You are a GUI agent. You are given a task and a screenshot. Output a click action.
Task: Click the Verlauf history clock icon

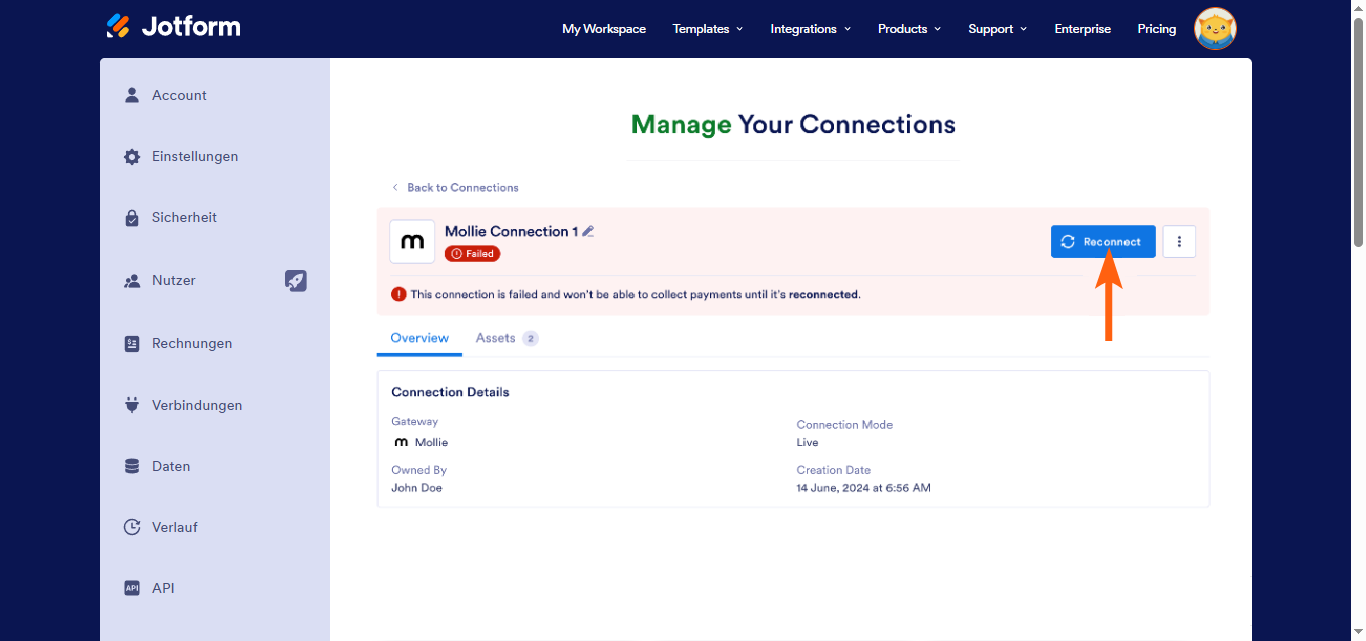tap(131, 527)
